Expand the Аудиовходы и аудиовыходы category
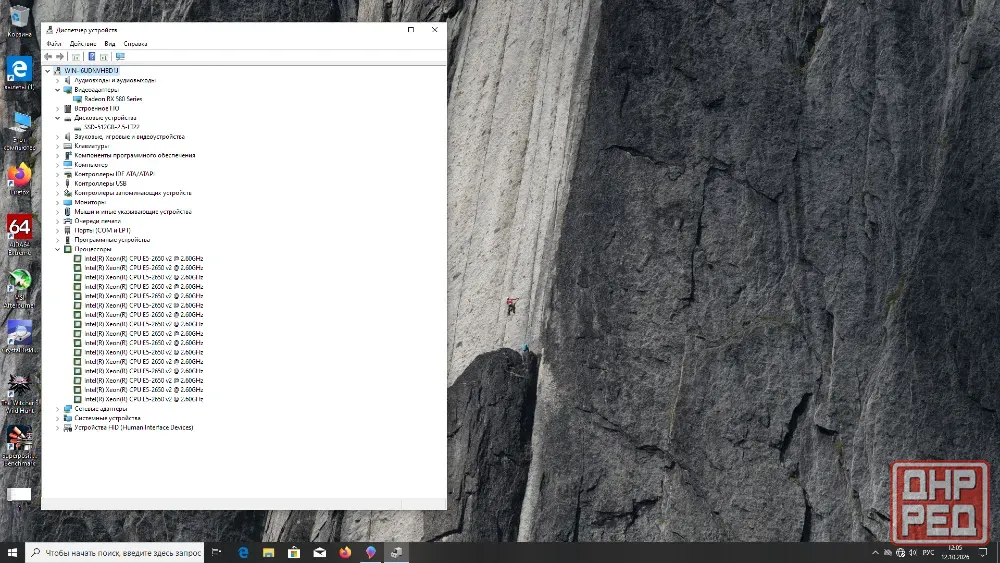Viewport: 1000px width, 563px height. 57,80
